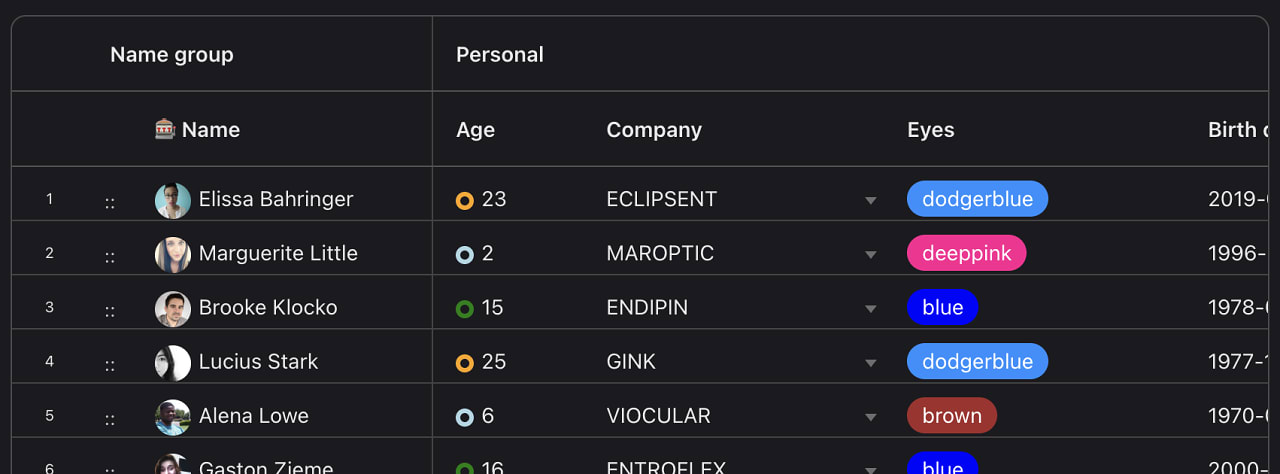
Task: Click the orange age ring next to 23
Action: pyautogui.click(x=464, y=200)
